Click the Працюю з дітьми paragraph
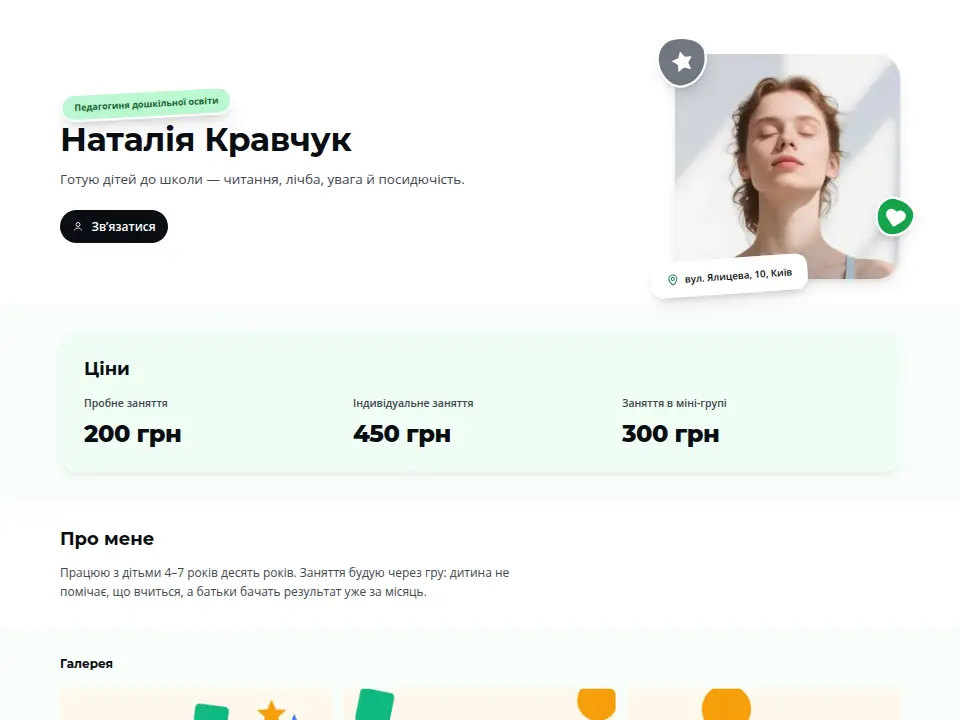Image resolution: width=960 pixels, height=720 pixels. tap(285, 582)
